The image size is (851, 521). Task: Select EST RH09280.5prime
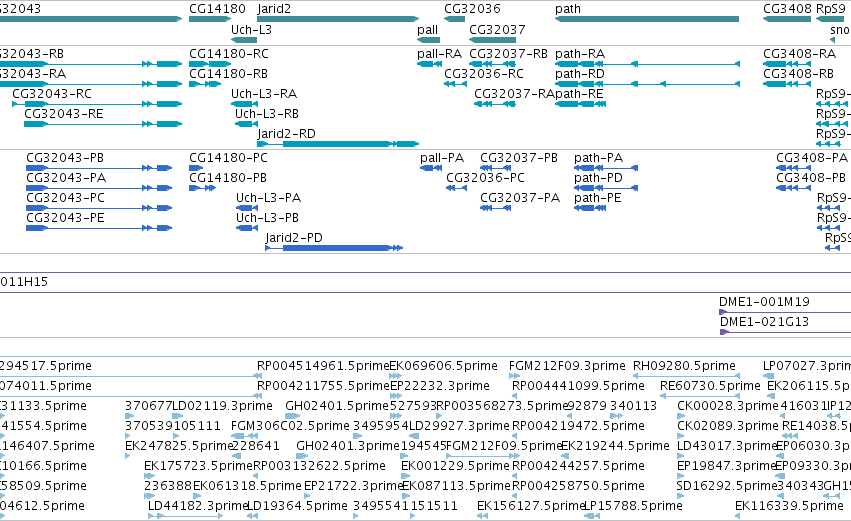pyautogui.click(x=684, y=366)
